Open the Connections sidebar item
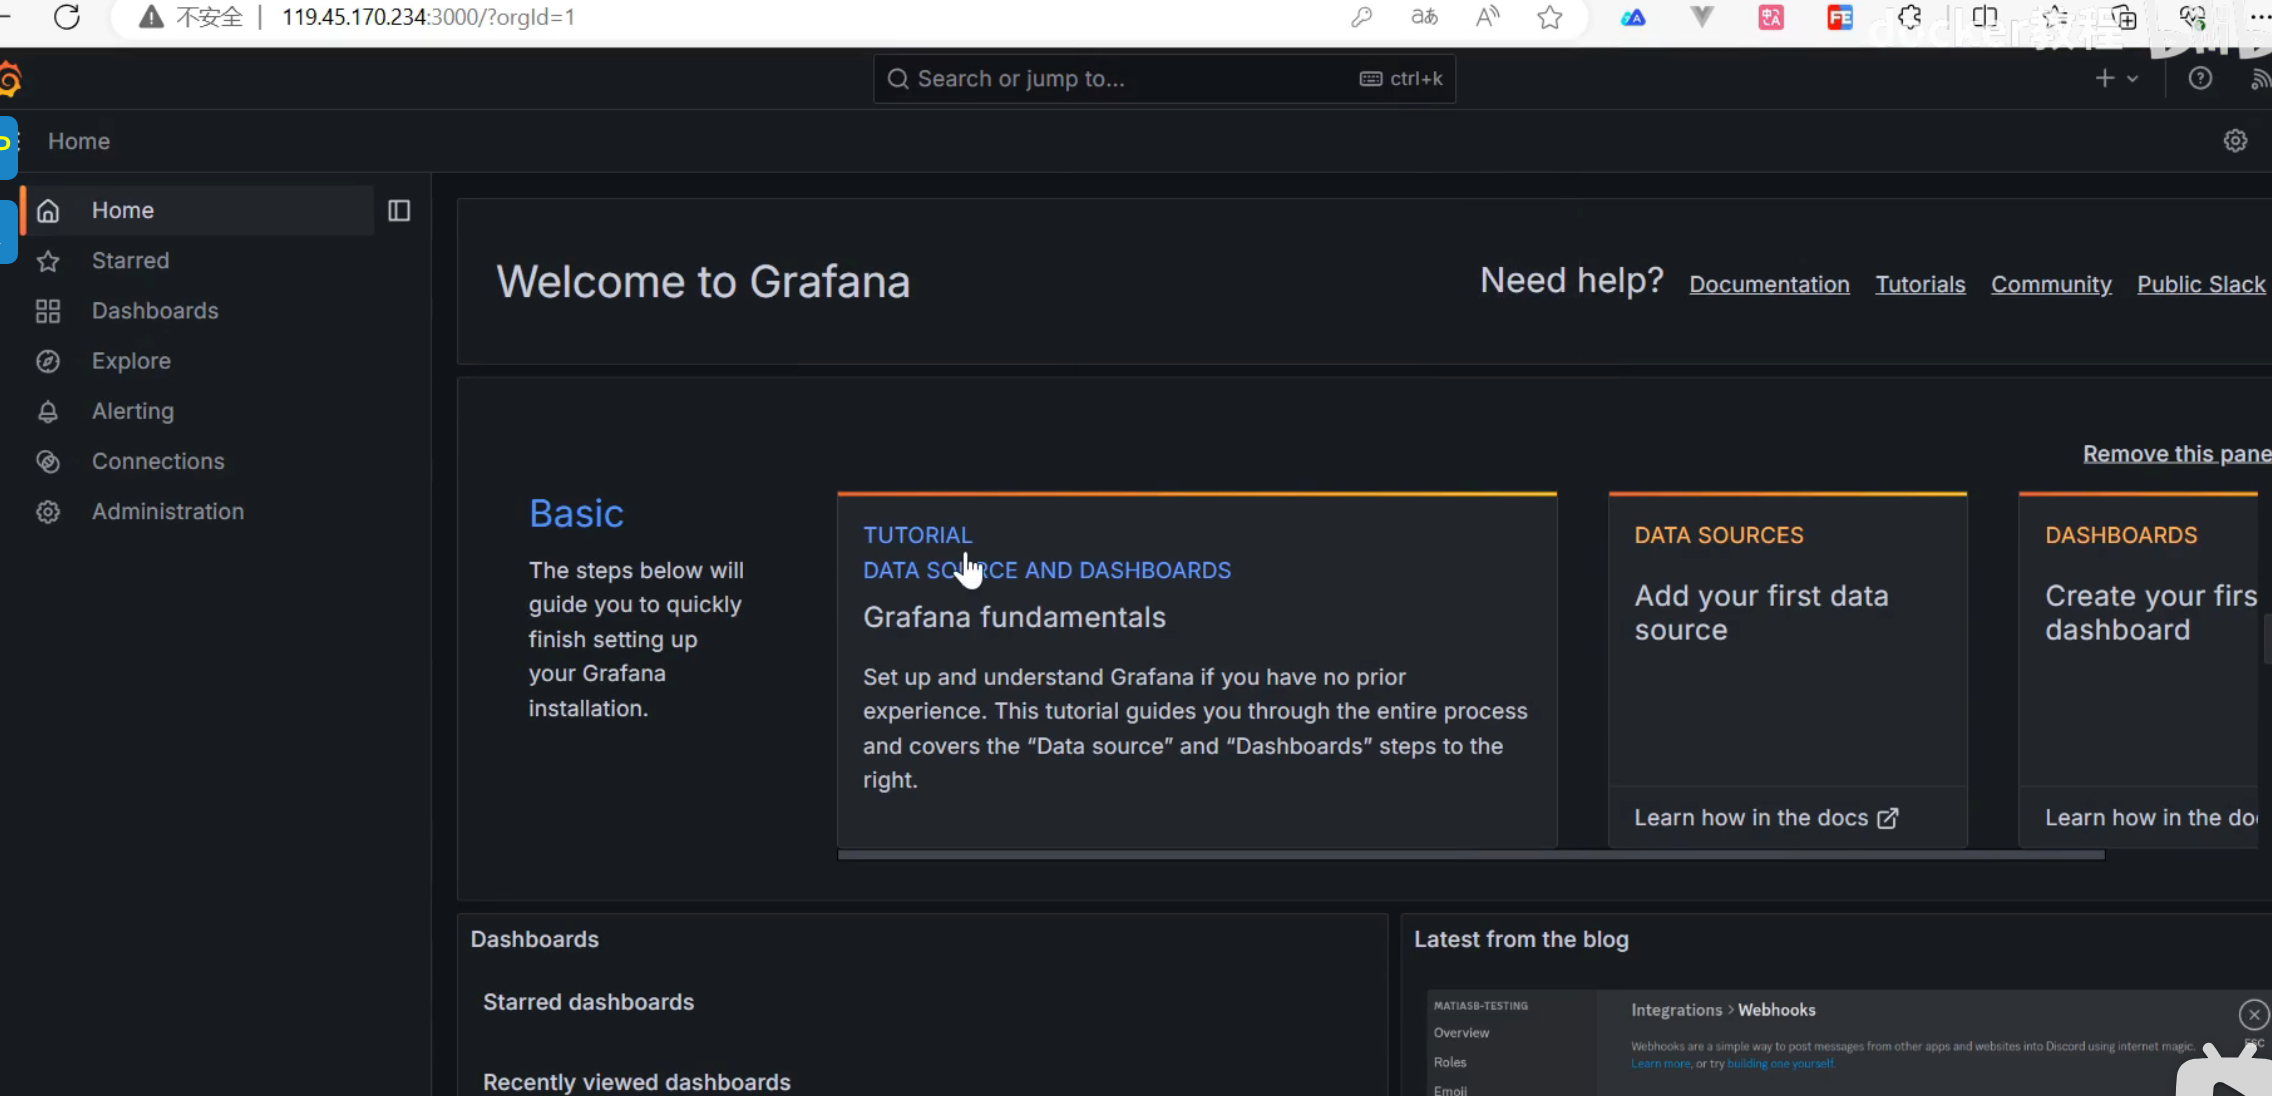 [x=158, y=461]
